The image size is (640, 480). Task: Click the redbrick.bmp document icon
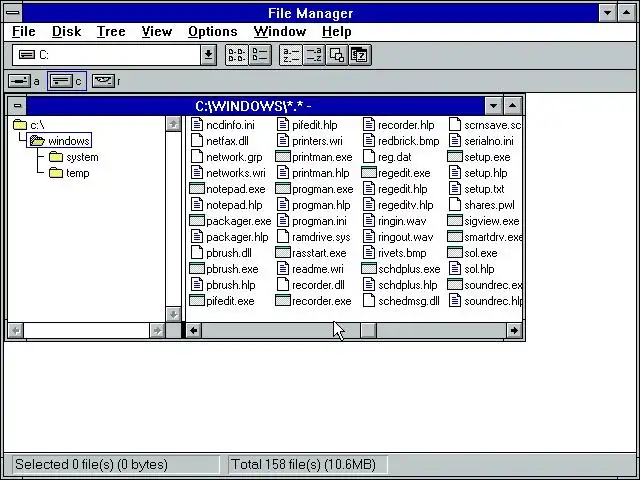pos(369,141)
